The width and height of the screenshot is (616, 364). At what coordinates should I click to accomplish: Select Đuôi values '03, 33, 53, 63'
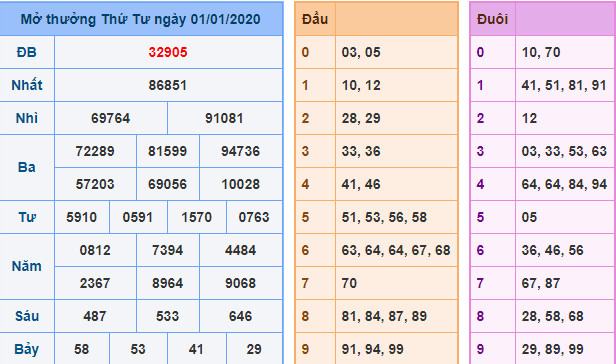564,151
